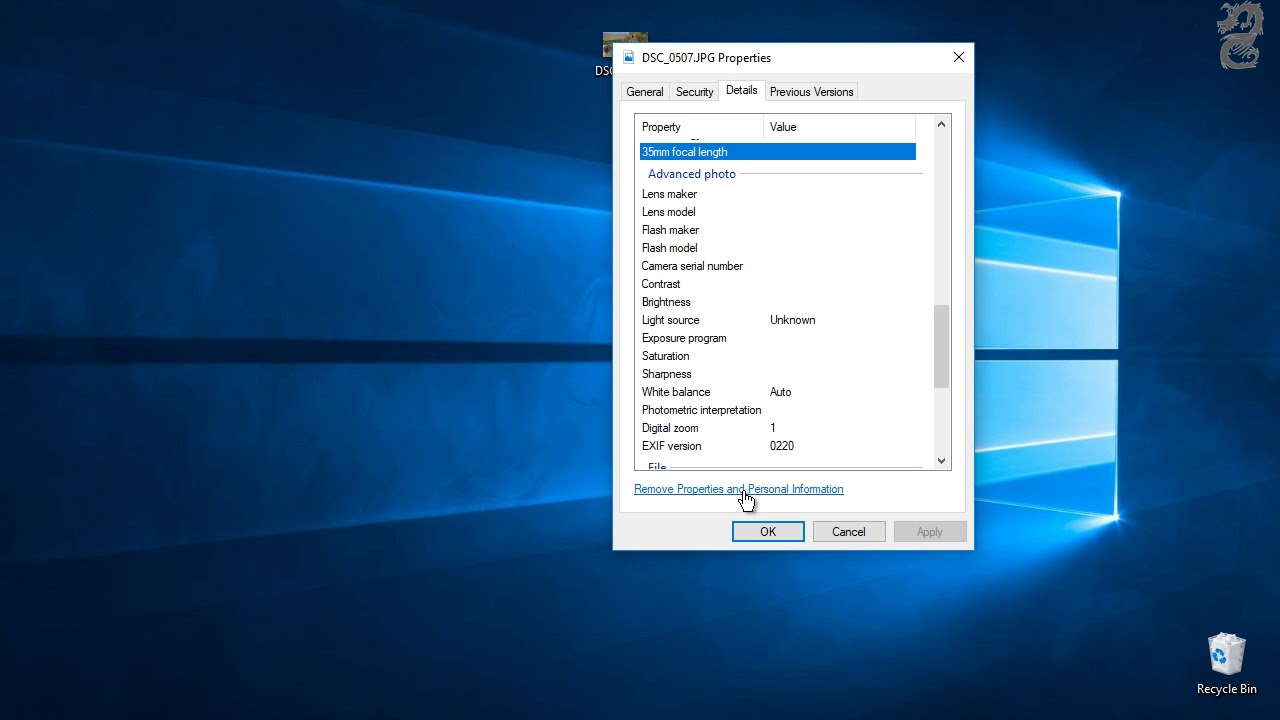Viewport: 1280px width, 720px height.
Task: Select the 35mm focal length row
Action: (x=777, y=152)
